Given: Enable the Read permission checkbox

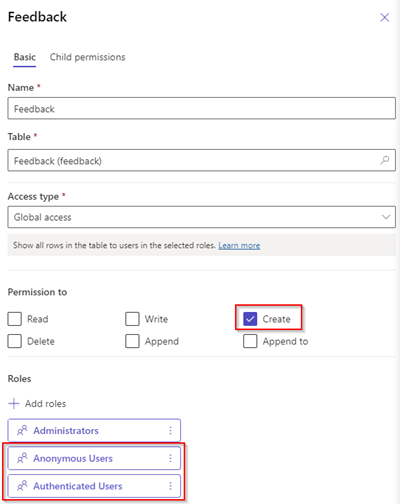Looking at the screenshot, I should pyautogui.click(x=15, y=319).
